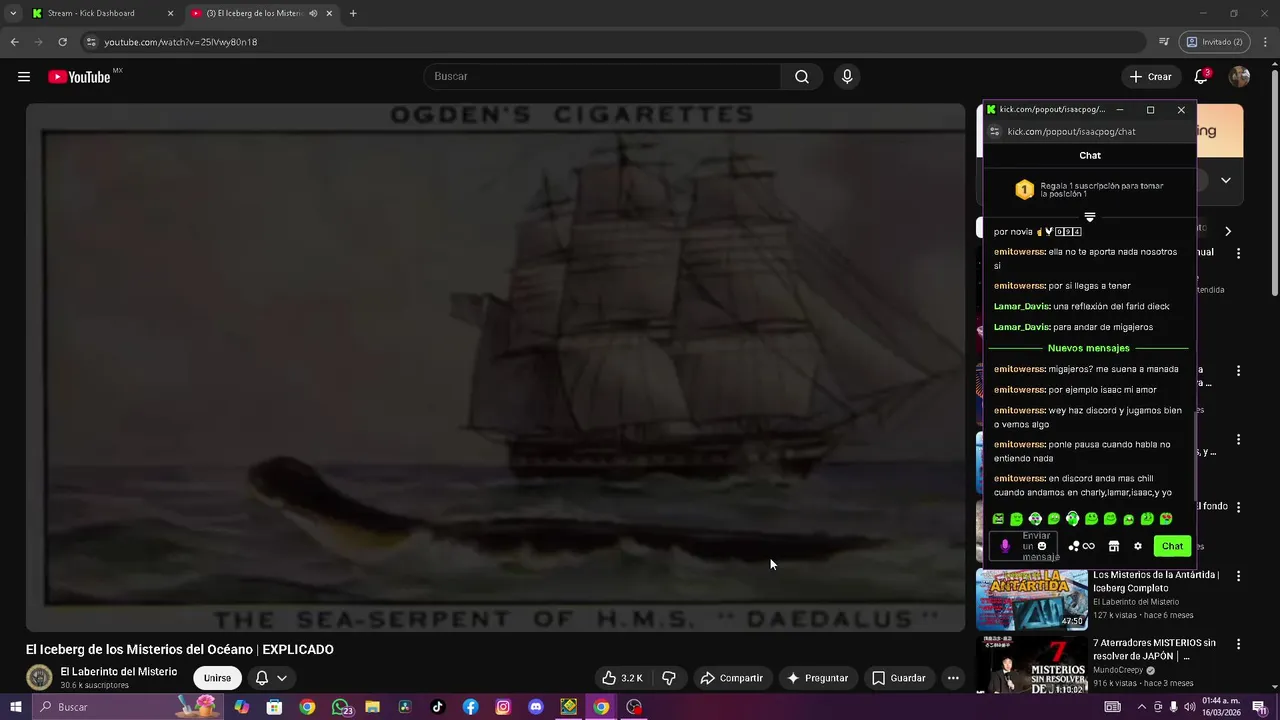
Task: Go to YouTube home via the logo
Action: pyautogui.click(x=79, y=77)
